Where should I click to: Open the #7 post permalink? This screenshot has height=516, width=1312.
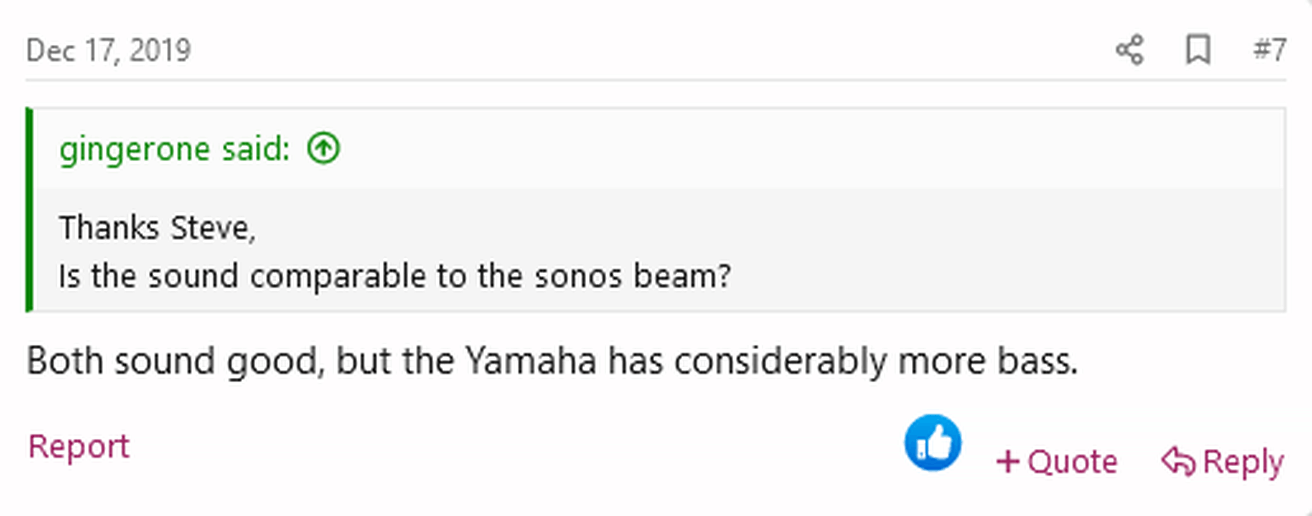coord(1269,50)
